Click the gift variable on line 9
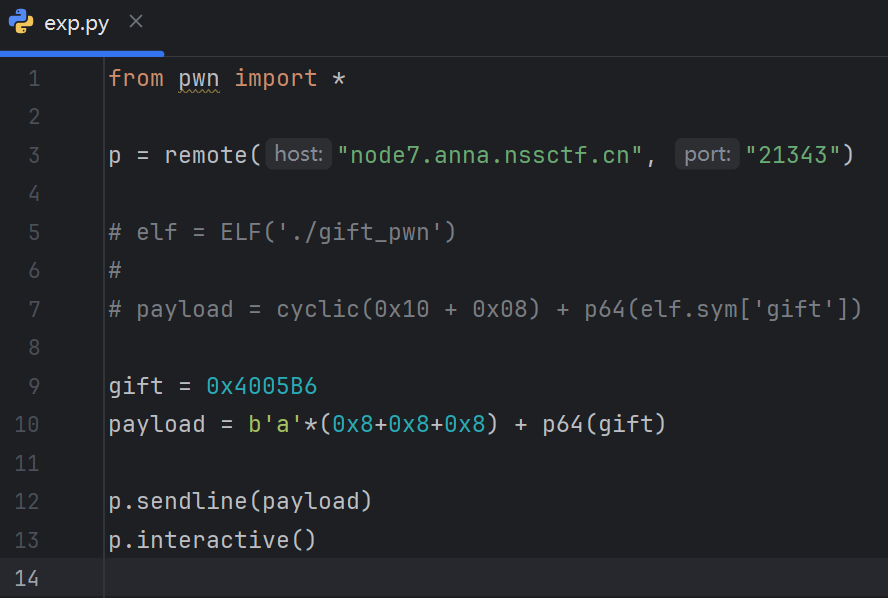 (x=136, y=386)
